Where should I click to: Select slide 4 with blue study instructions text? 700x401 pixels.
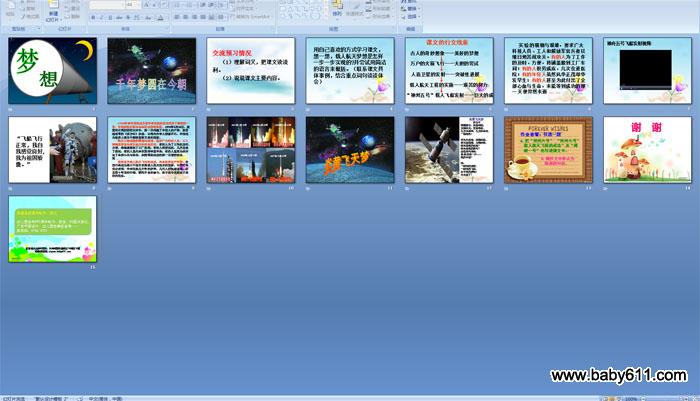click(350, 71)
